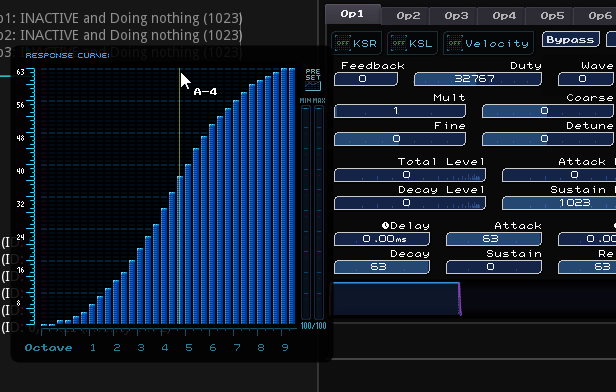616x392 pixels.
Task: Click the response curve bar at octave 9
Action: pyautogui.click(x=284, y=196)
